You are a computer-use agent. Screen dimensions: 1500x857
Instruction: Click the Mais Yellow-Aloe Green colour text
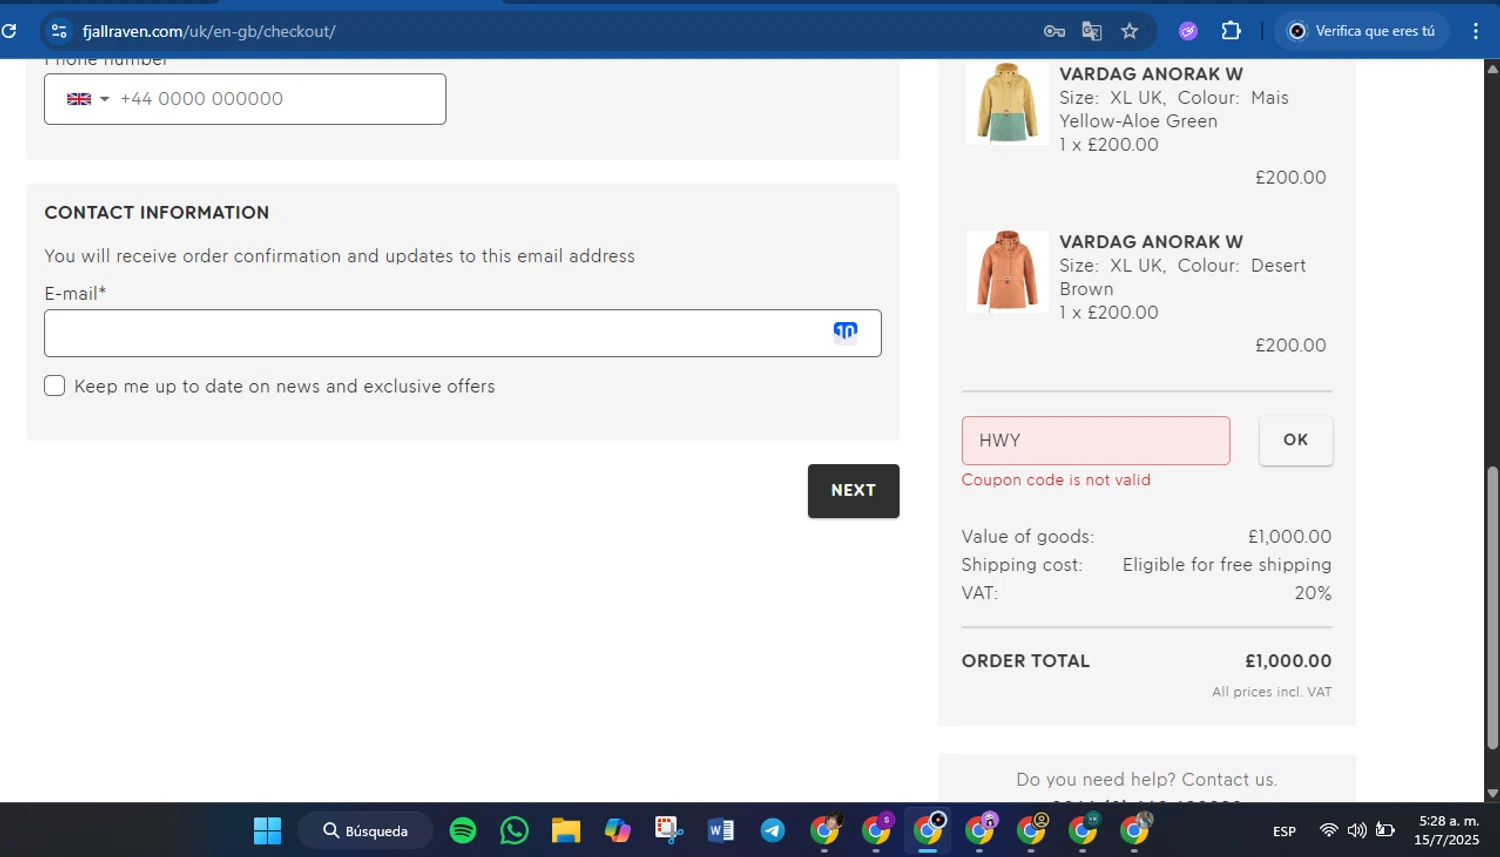(x=1174, y=109)
